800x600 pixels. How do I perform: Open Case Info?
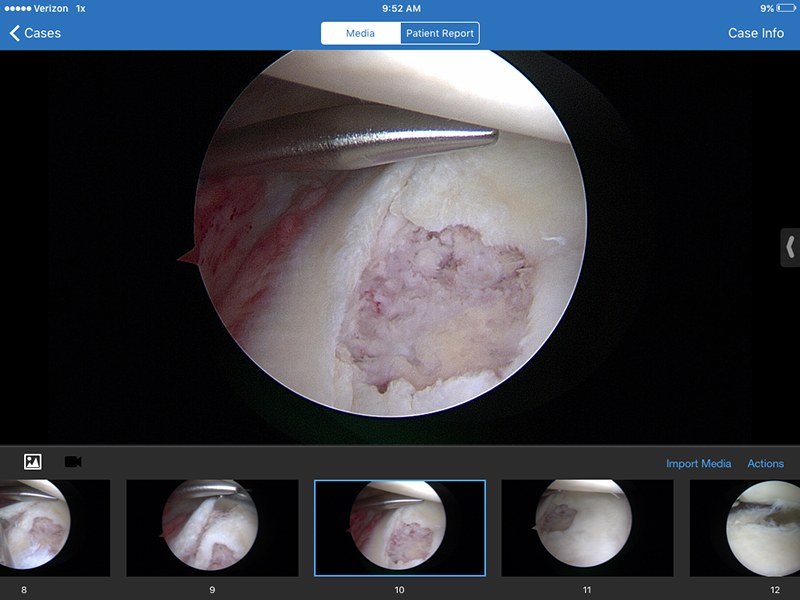[x=756, y=33]
